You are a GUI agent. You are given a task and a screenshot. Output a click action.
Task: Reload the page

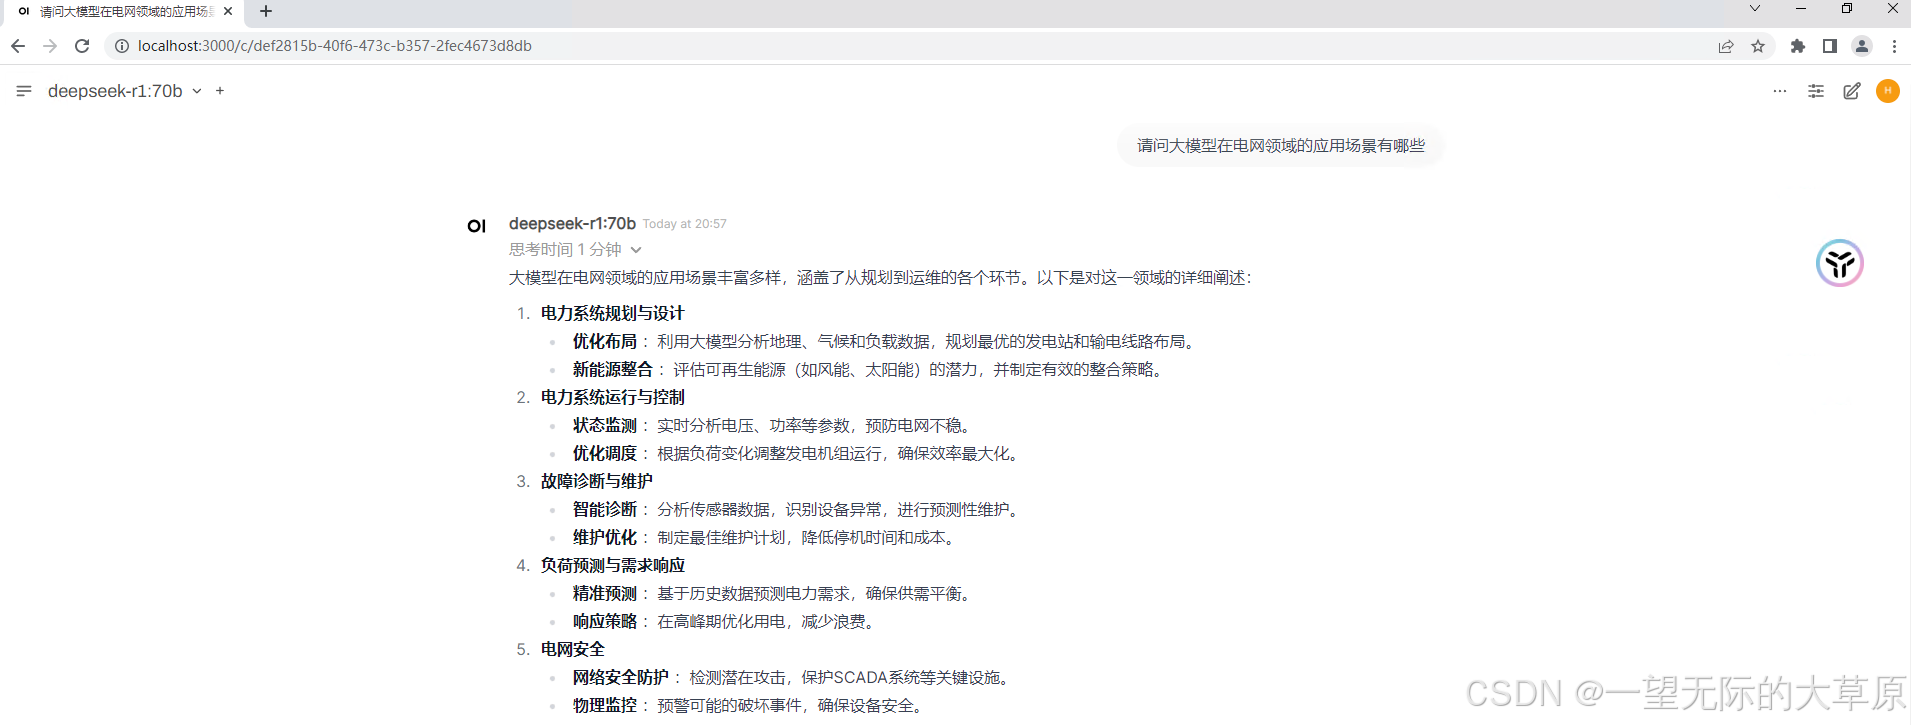click(82, 46)
